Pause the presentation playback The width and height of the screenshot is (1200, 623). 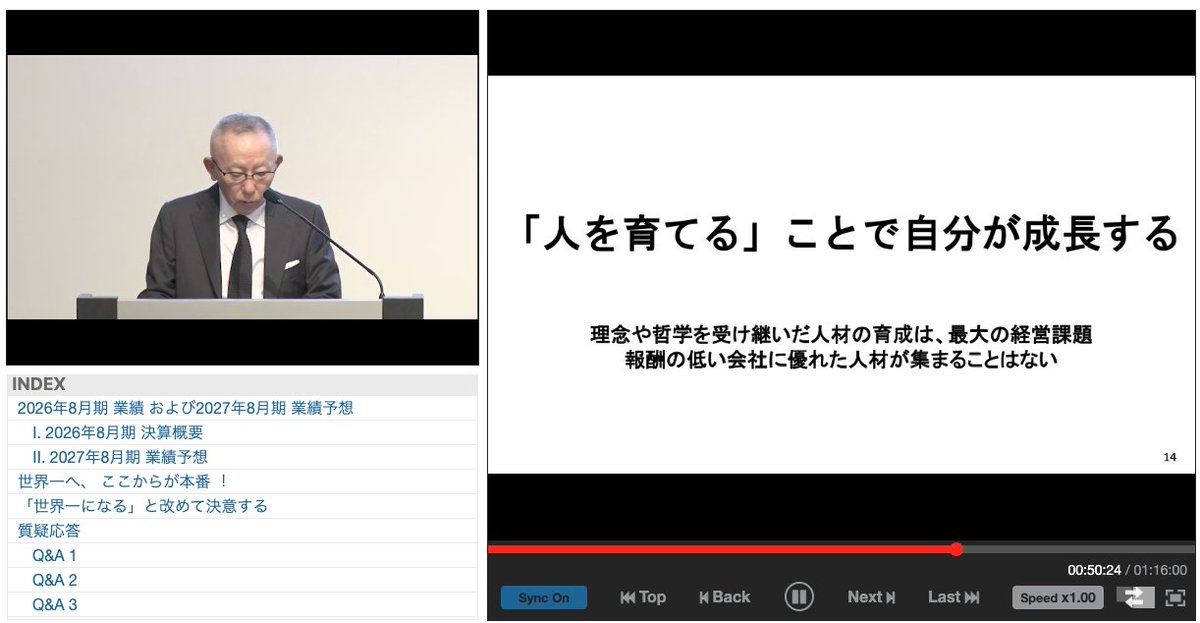[798, 597]
